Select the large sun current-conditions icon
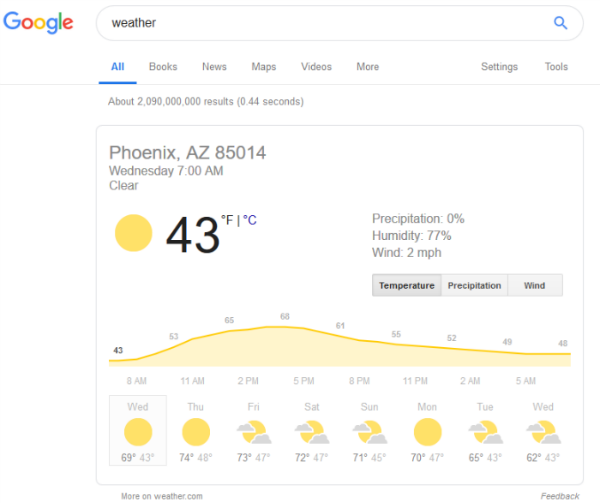 click(x=134, y=233)
